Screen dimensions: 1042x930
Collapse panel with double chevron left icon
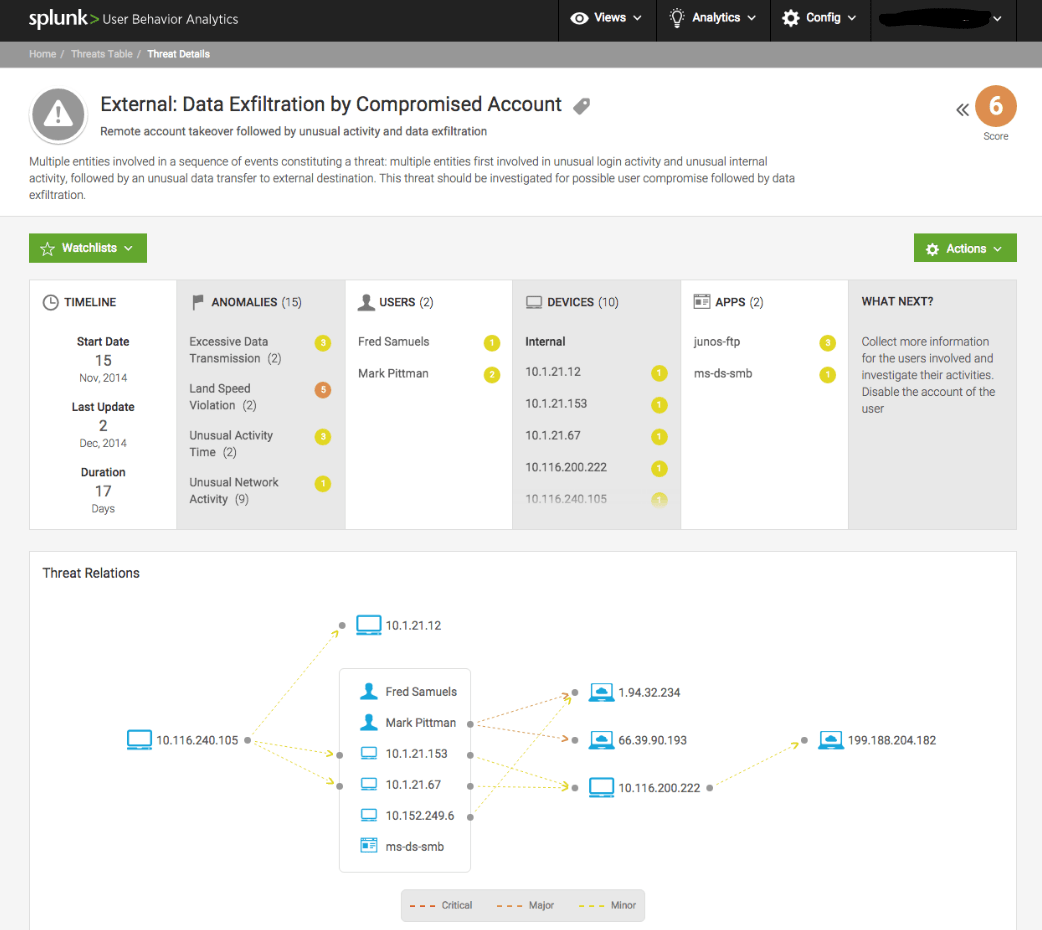point(962,110)
